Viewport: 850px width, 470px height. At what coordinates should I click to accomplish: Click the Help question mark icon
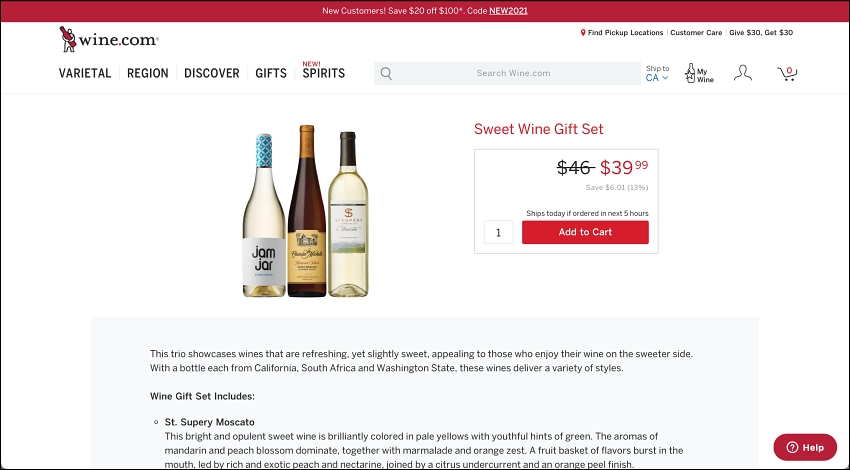coord(792,447)
